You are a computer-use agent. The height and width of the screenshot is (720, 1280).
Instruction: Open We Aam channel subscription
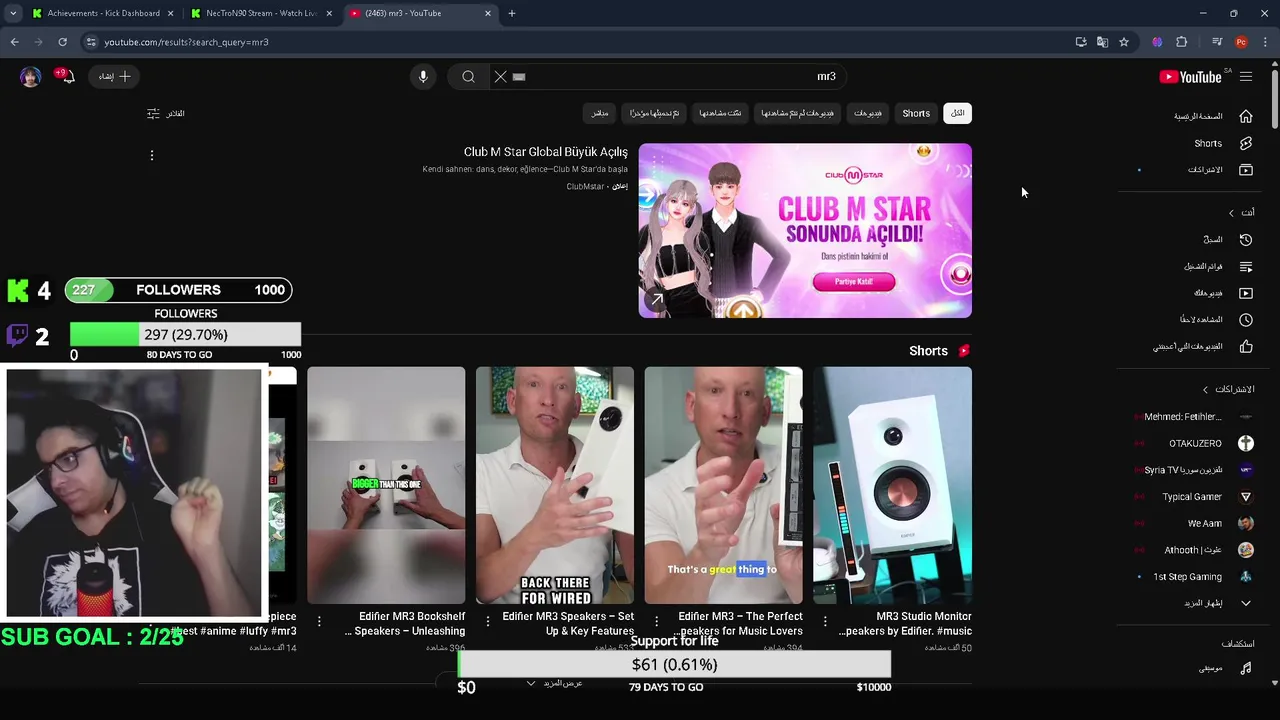1195,524
